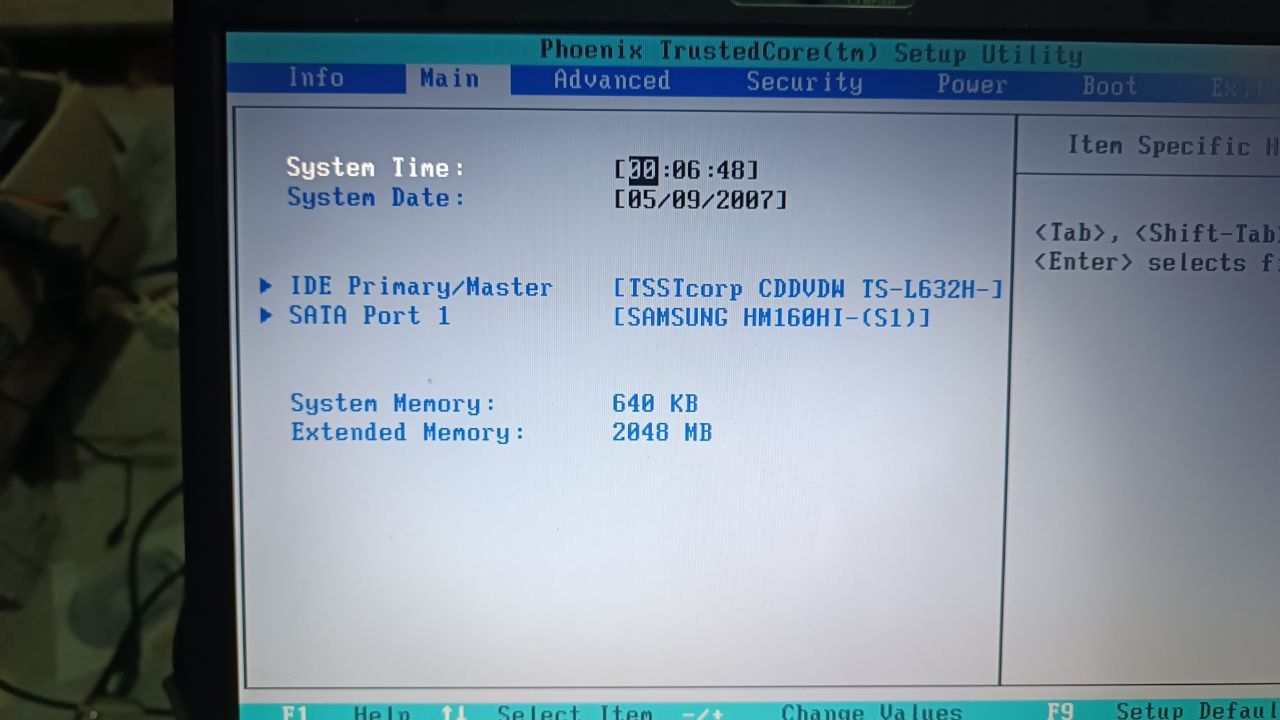Choose the SATA Port 1 entry label
The image size is (1280, 720).
[x=369, y=316]
